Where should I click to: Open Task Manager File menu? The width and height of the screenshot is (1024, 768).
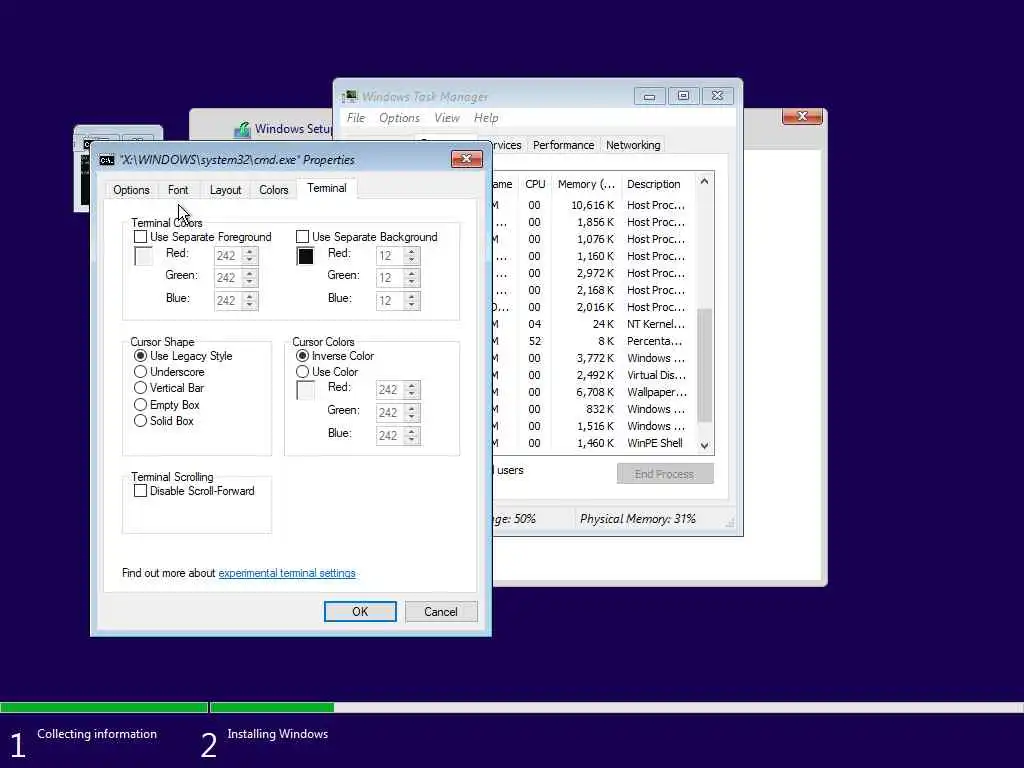click(356, 118)
